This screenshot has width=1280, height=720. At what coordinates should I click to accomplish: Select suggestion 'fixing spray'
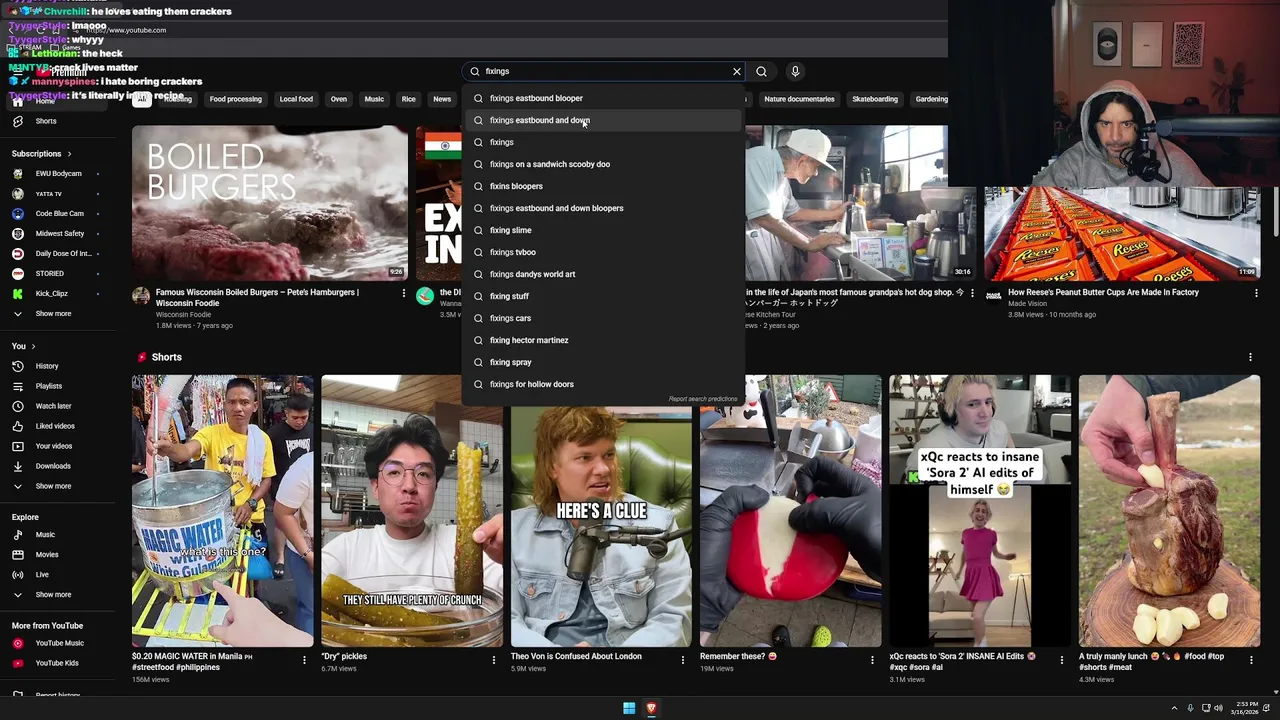tap(603, 362)
